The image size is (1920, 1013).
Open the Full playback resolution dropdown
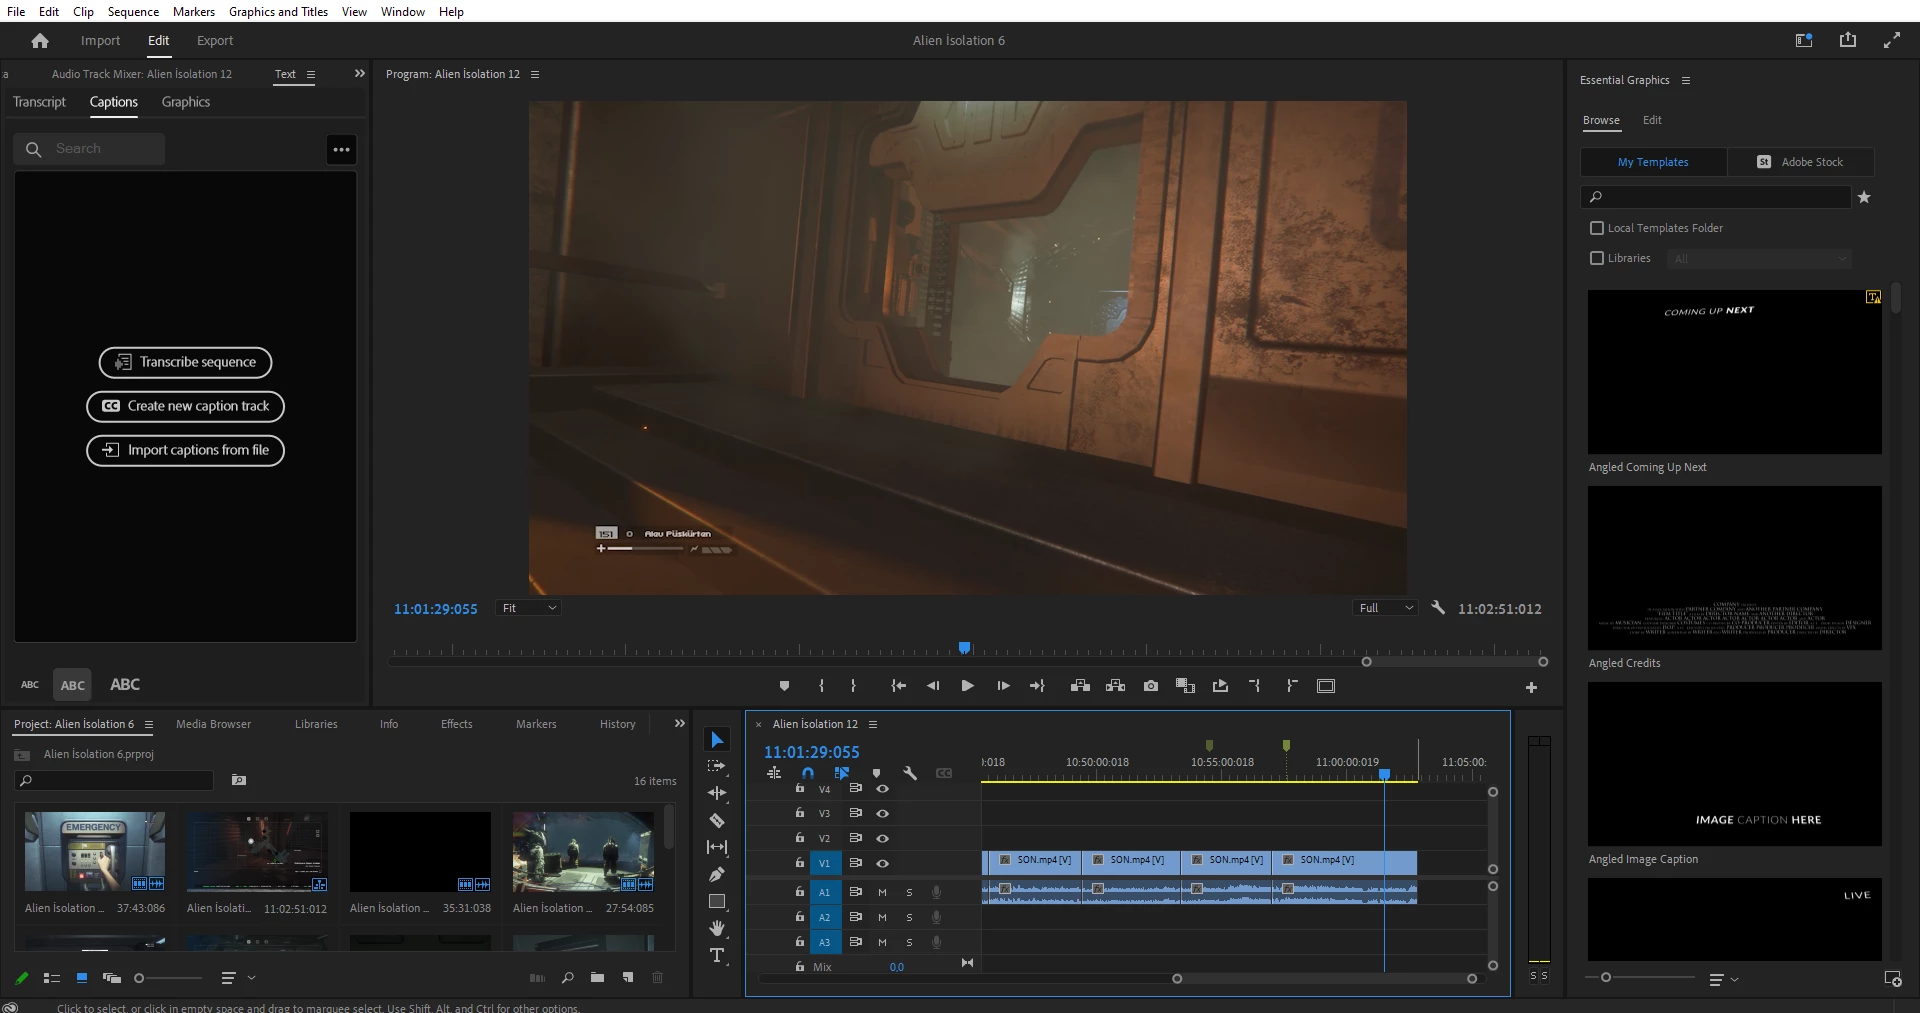coord(1385,608)
